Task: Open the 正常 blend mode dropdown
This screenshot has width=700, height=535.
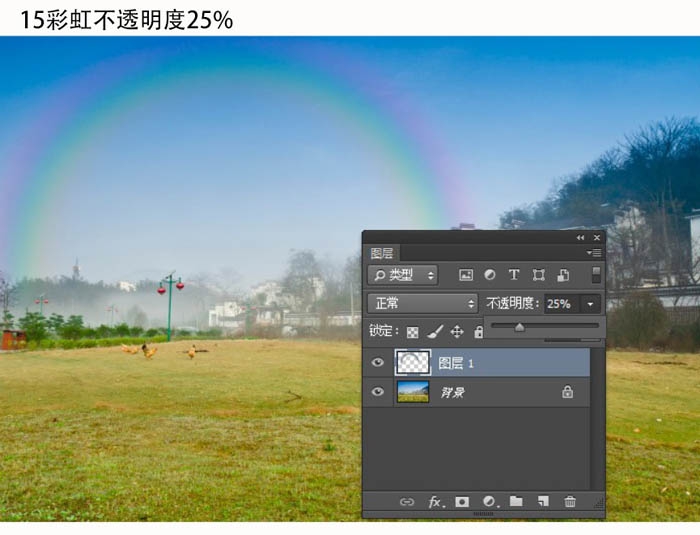Action: [422, 304]
